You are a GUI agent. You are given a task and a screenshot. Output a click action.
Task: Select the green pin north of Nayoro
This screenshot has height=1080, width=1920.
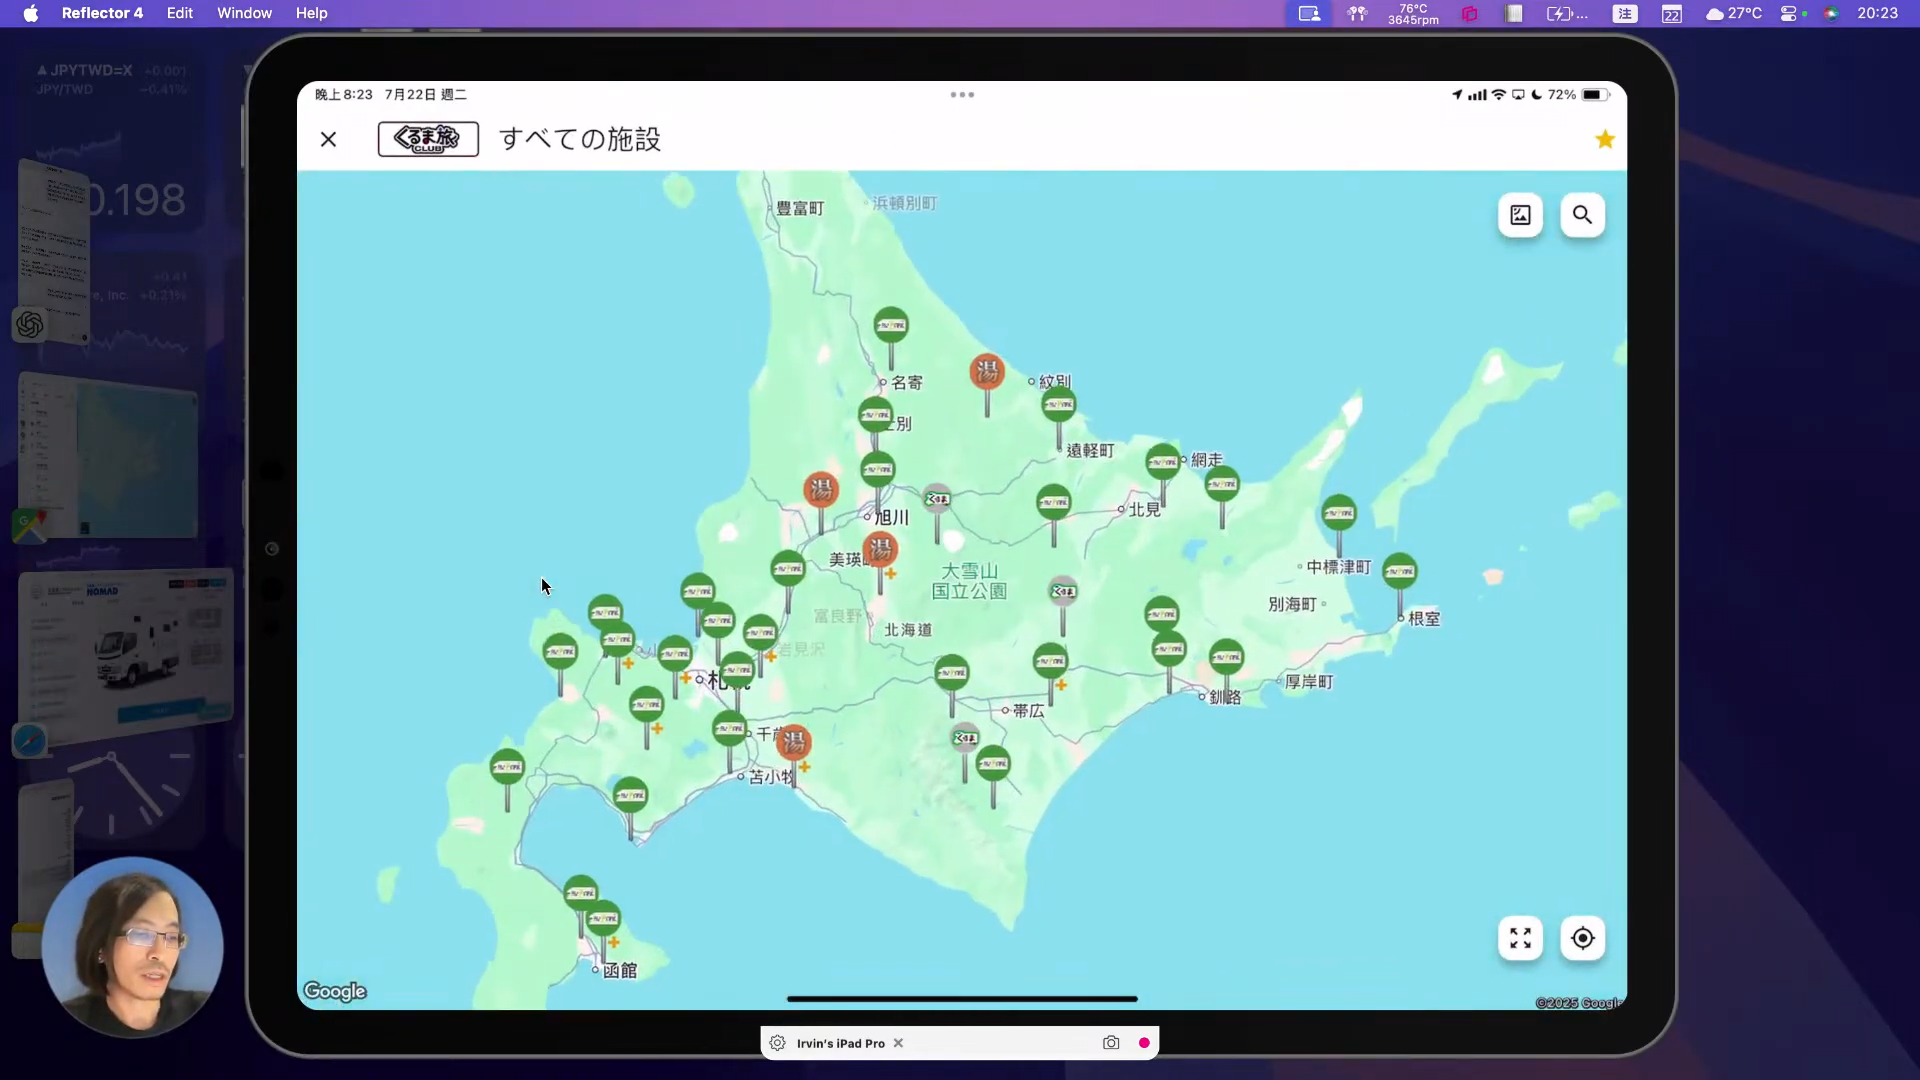(891, 326)
